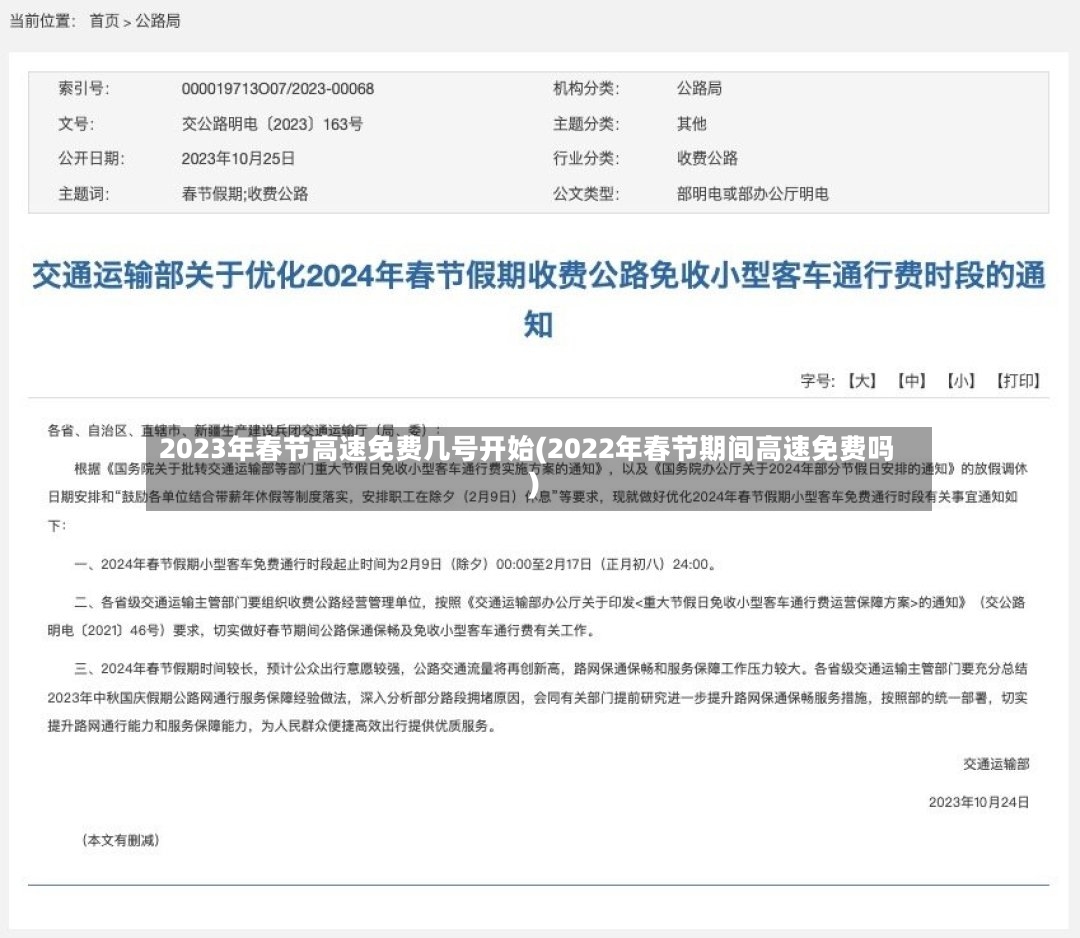Open the 首页 breadcrumb link
The height and width of the screenshot is (938, 1080).
[104, 21]
